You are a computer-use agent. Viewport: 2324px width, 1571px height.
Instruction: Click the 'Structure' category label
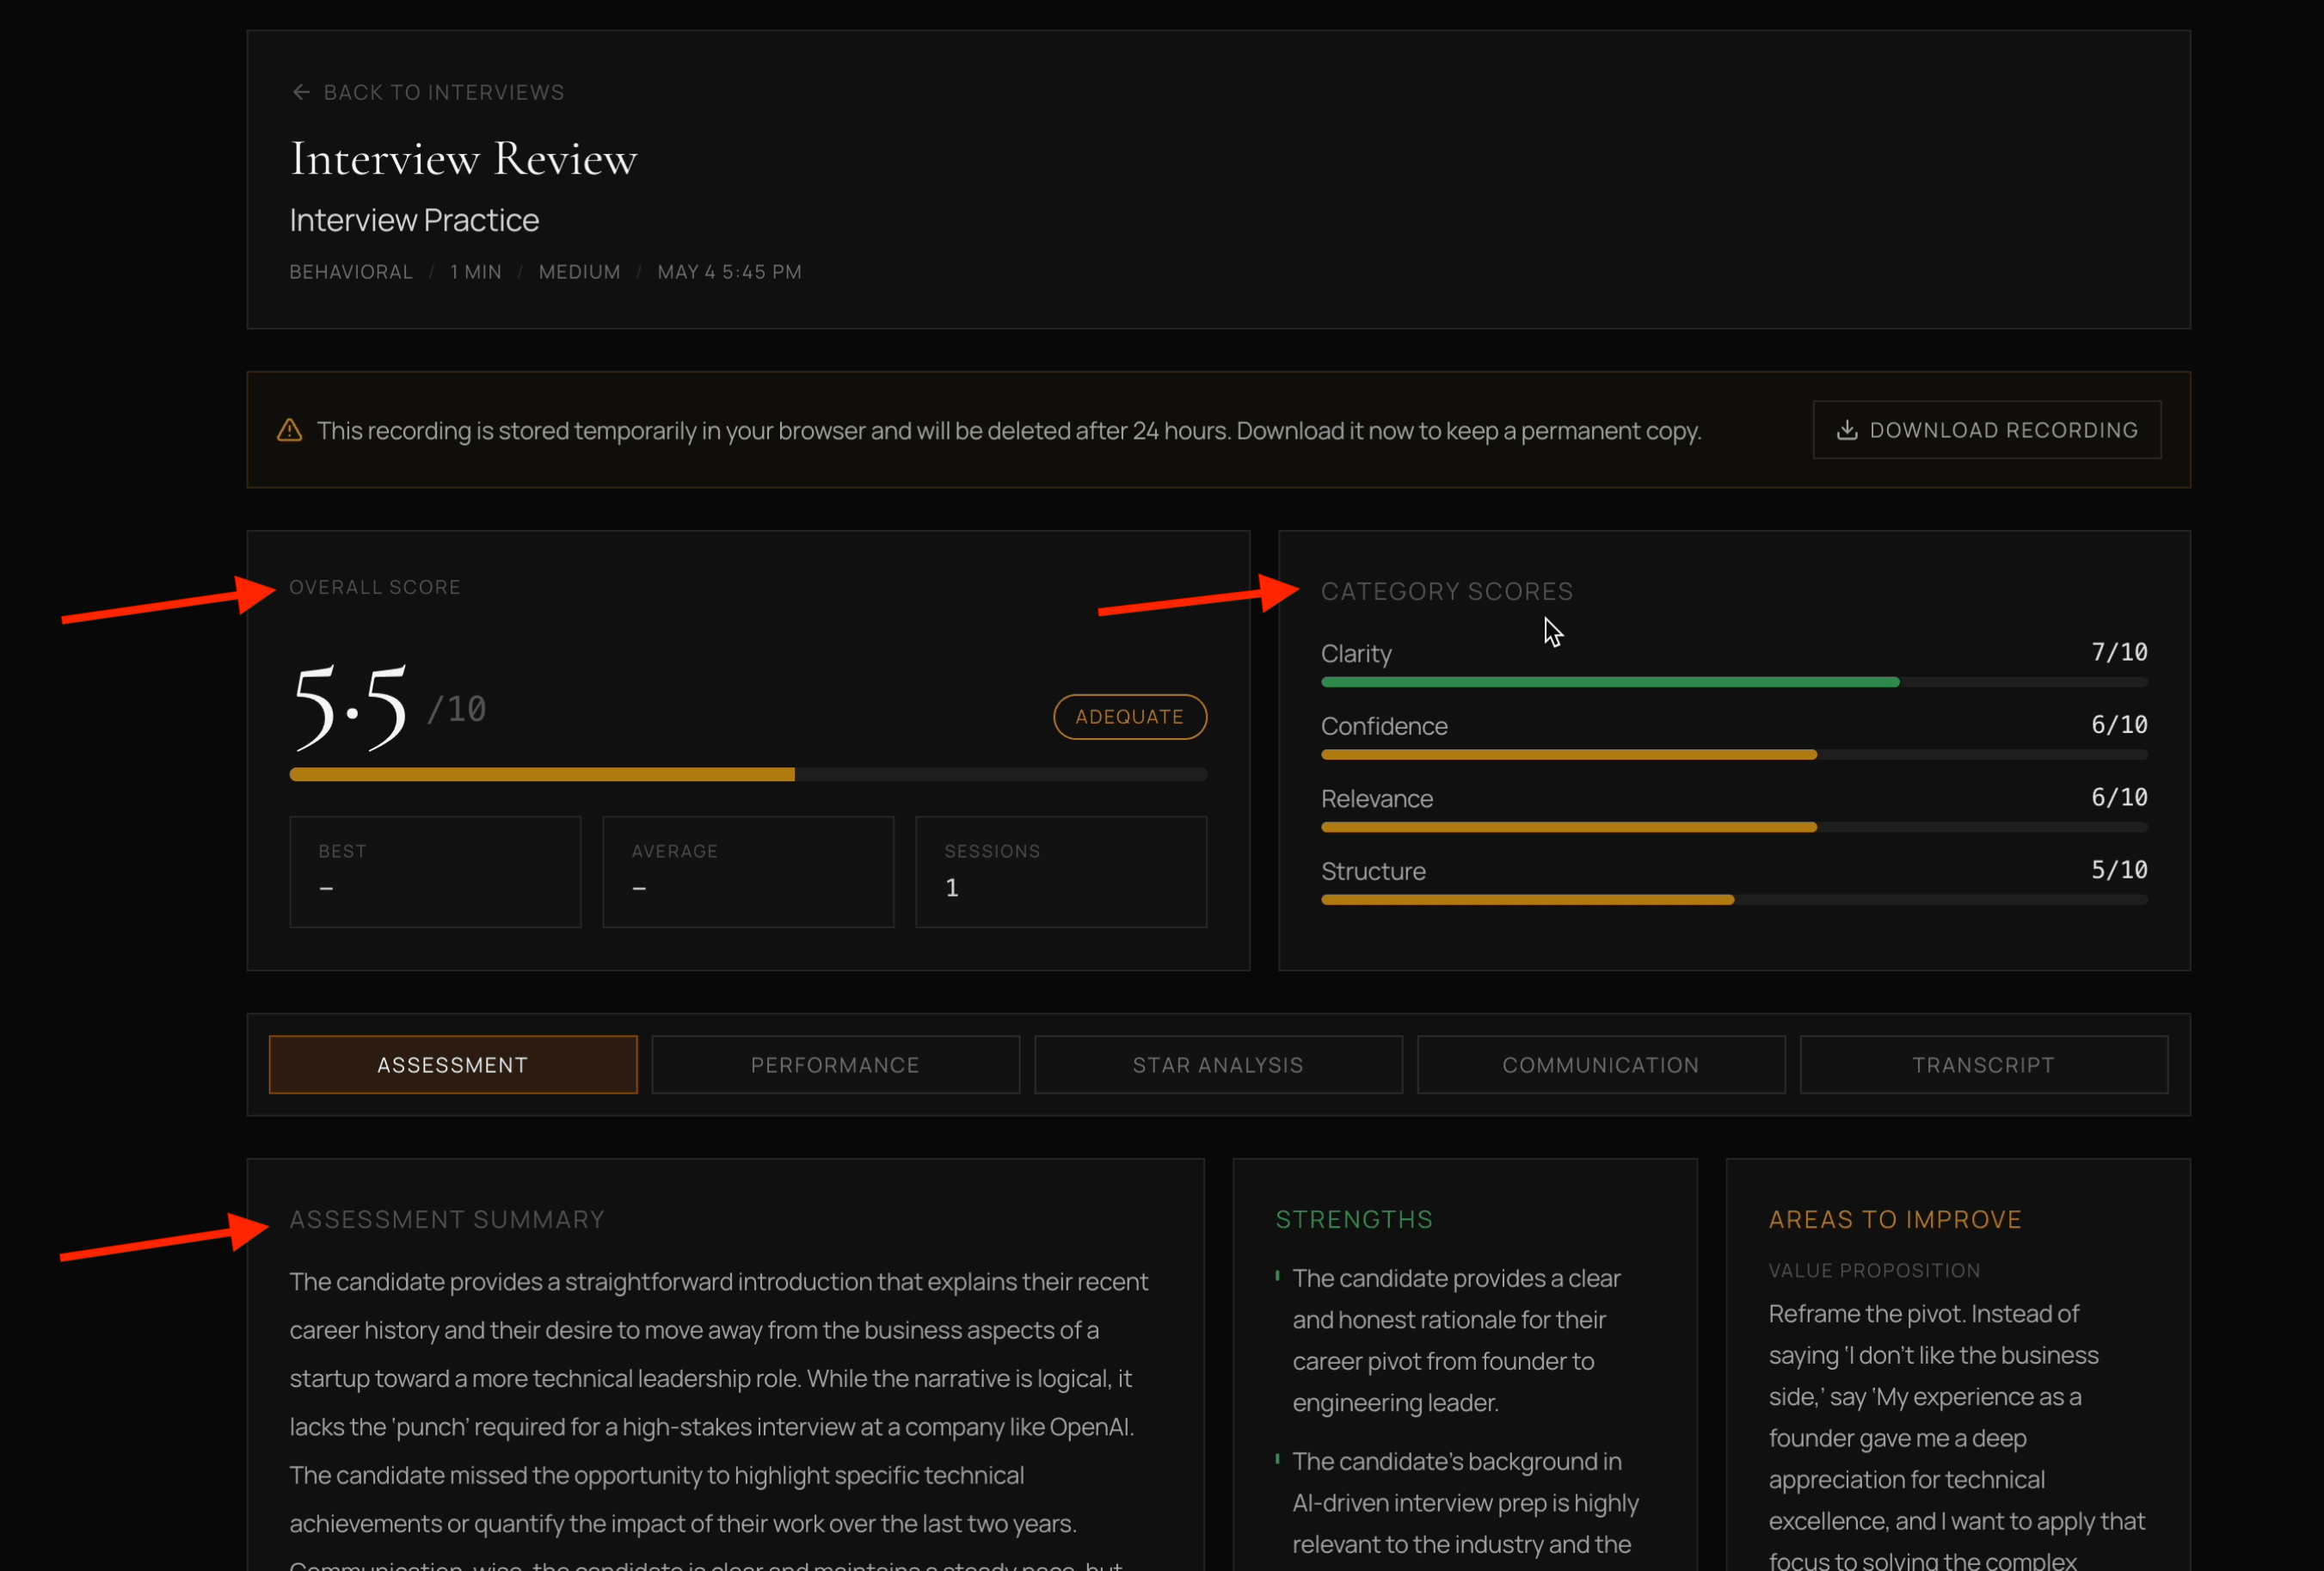pos(1373,872)
